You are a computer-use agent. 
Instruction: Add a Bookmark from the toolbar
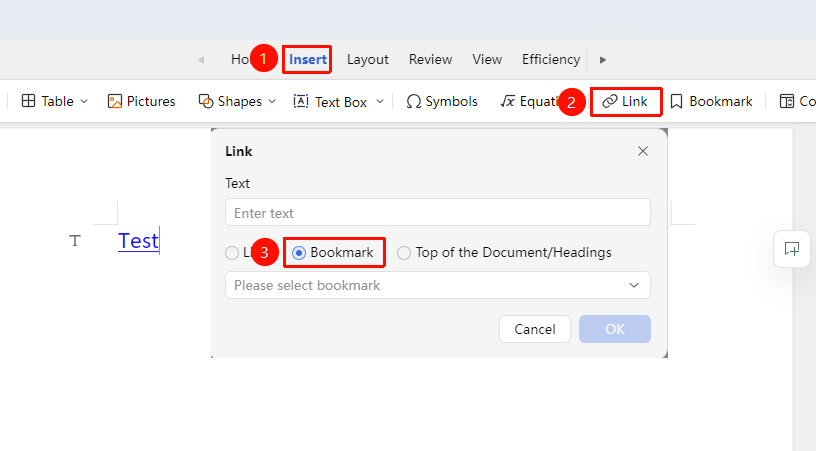[x=711, y=101]
